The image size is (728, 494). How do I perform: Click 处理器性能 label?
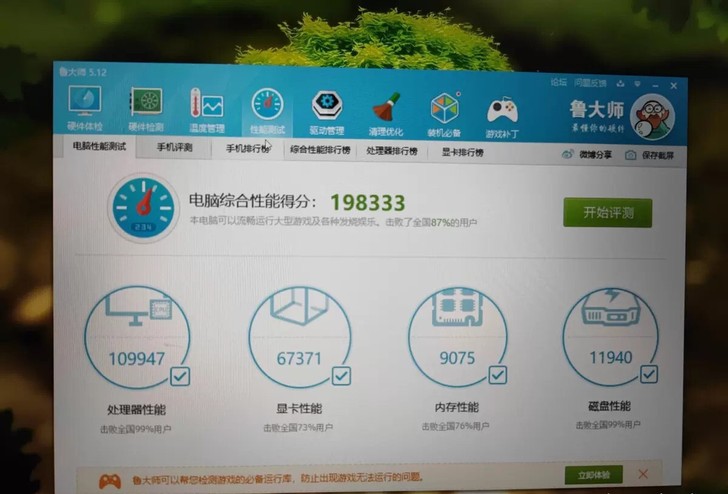point(136,410)
